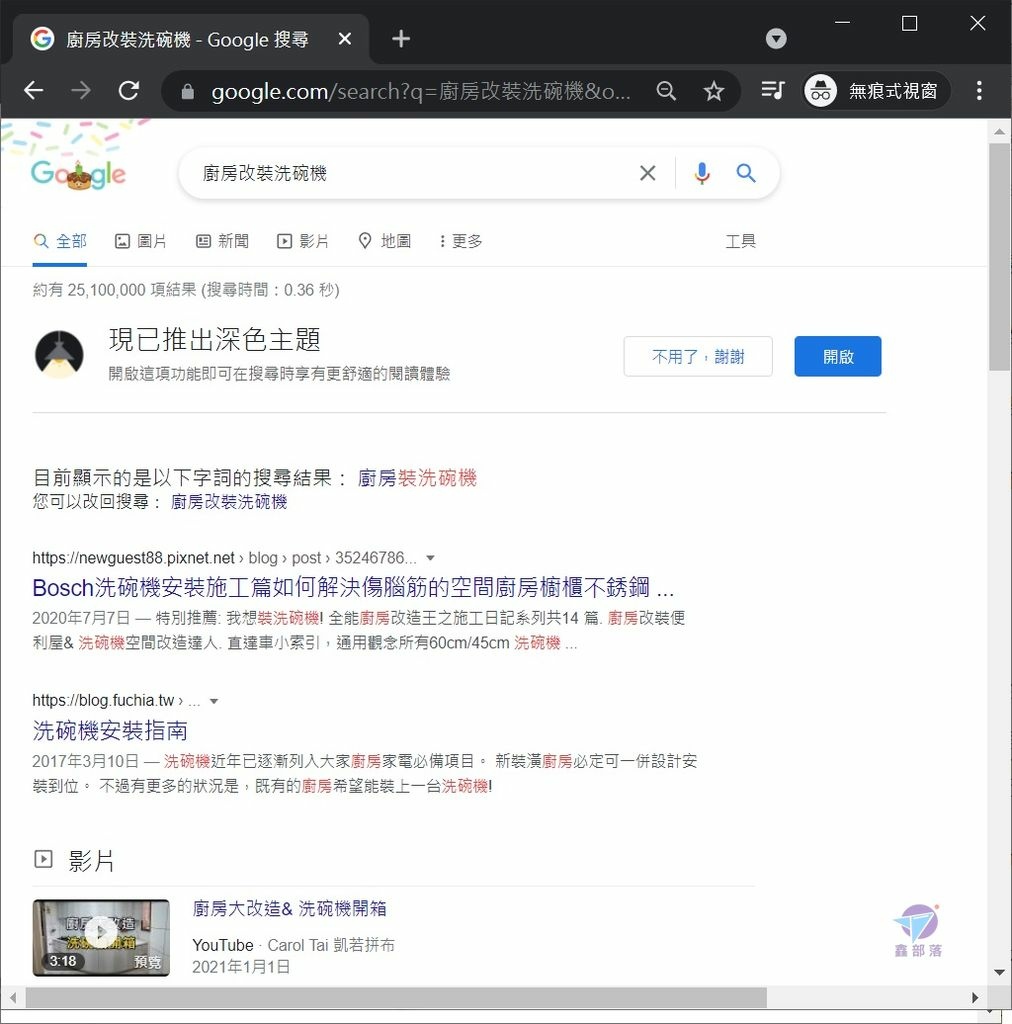Open 廚房大改造& 洗碗機開箱 video link

point(289,908)
